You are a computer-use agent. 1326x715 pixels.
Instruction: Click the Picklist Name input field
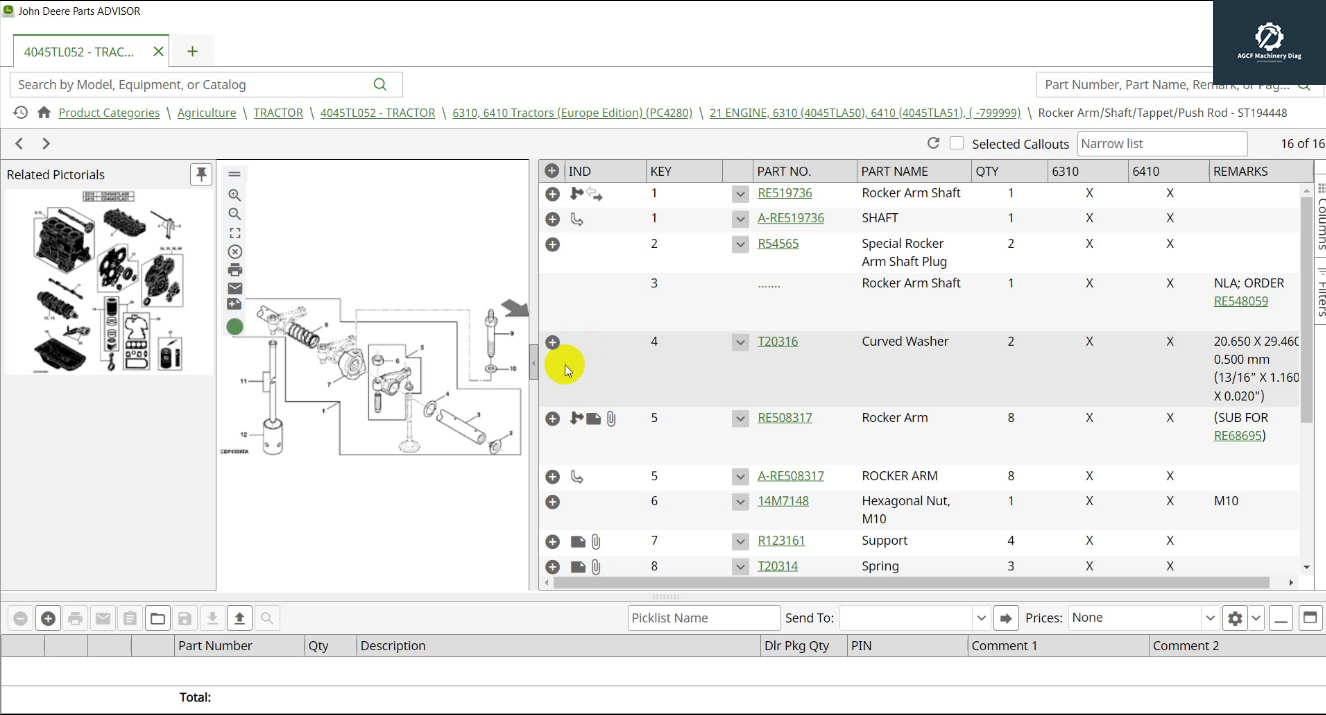tap(703, 618)
